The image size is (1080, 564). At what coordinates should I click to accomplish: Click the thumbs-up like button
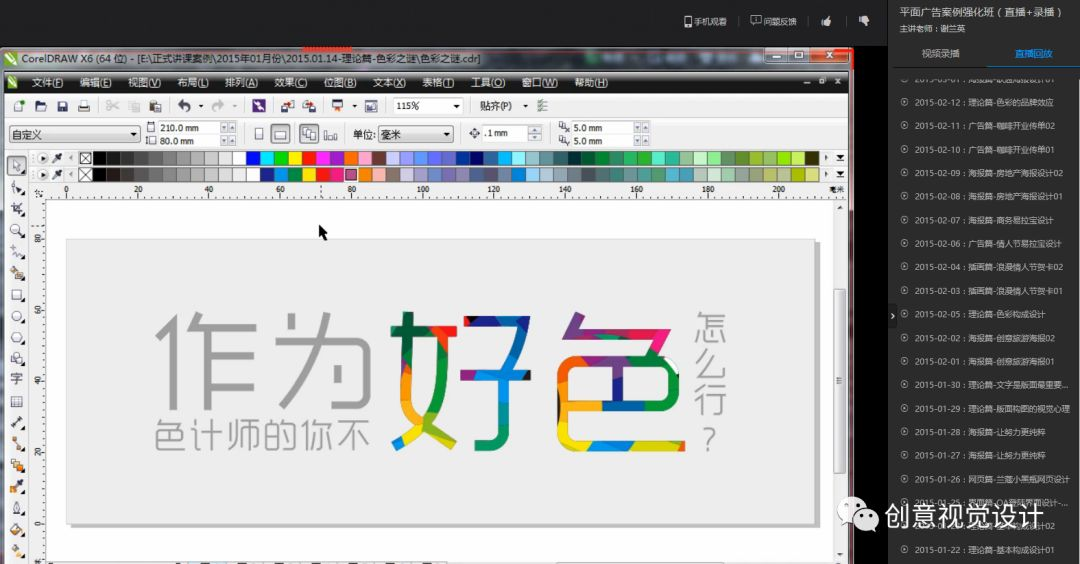coord(826,21)
